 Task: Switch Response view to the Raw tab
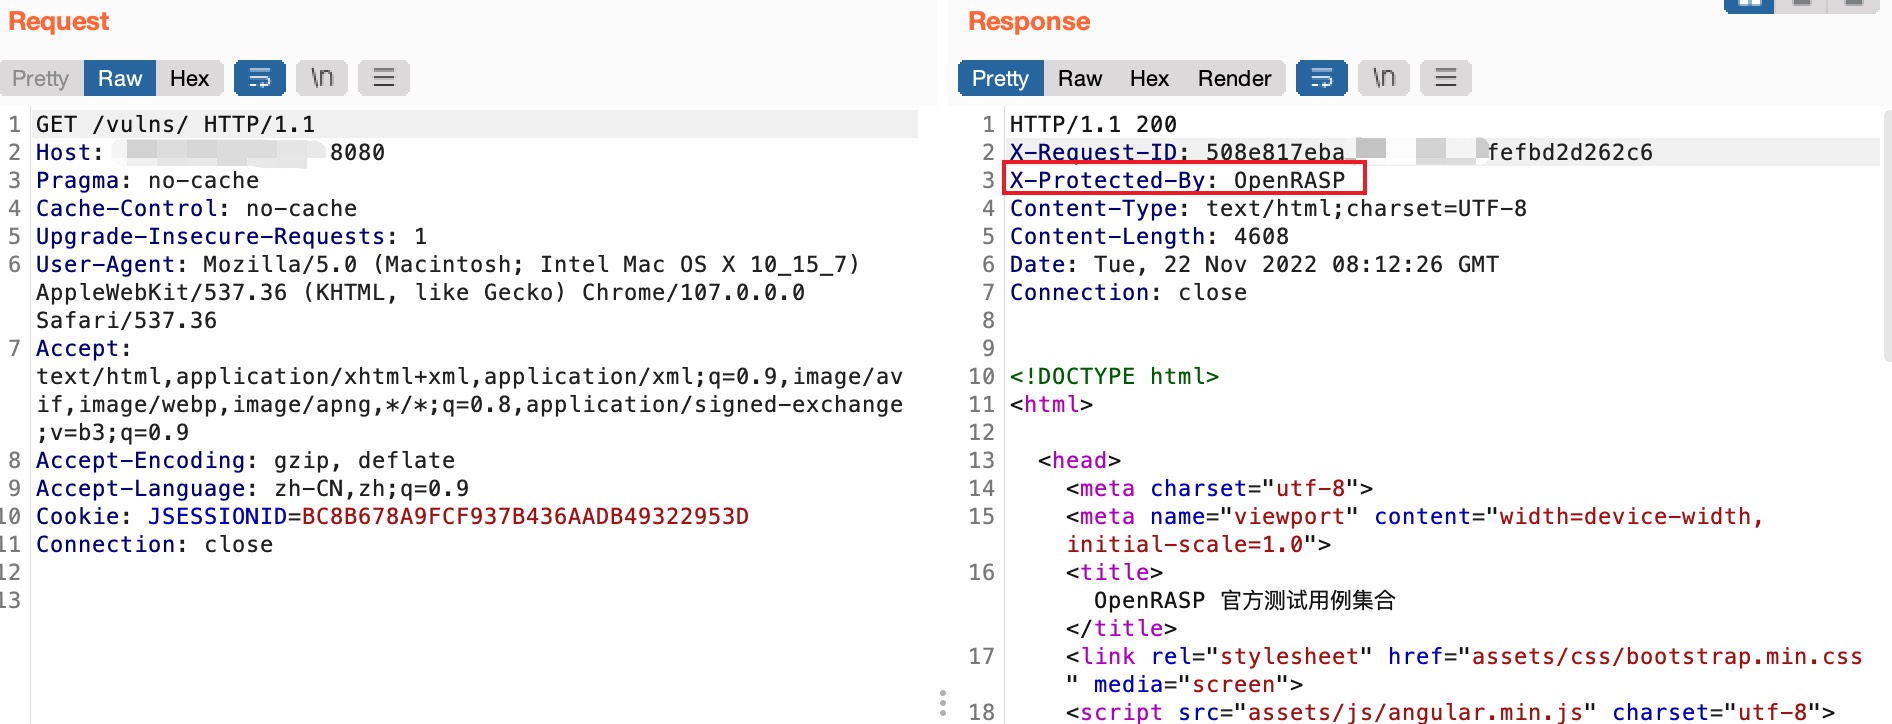point(1080,78)
